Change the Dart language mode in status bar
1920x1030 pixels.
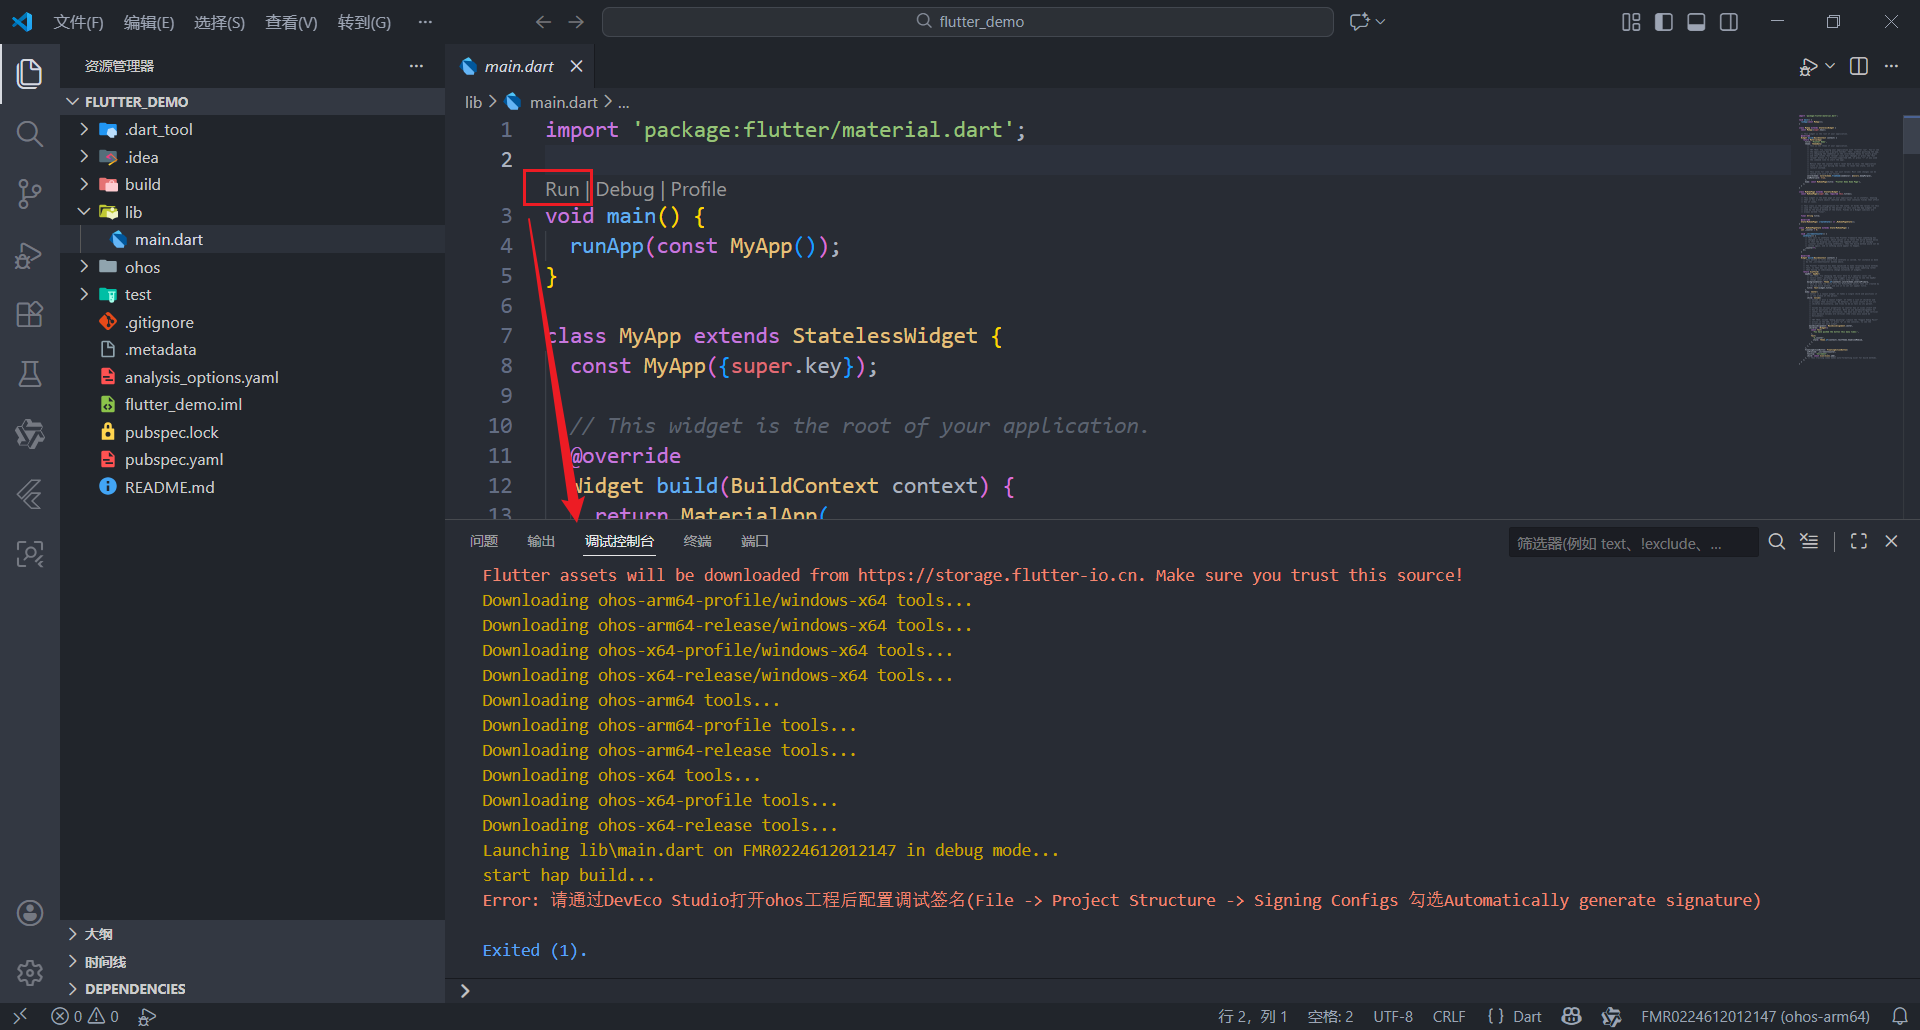click(1527, 1016)
